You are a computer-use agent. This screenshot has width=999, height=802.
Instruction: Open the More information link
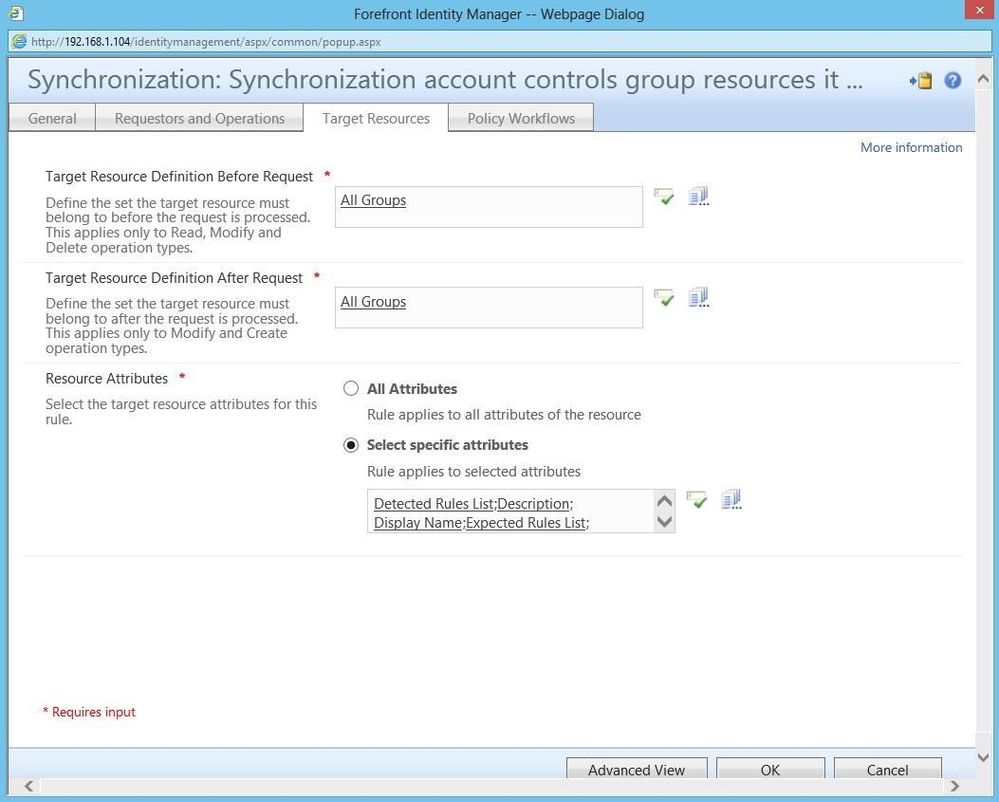click(x=911, y=147)
